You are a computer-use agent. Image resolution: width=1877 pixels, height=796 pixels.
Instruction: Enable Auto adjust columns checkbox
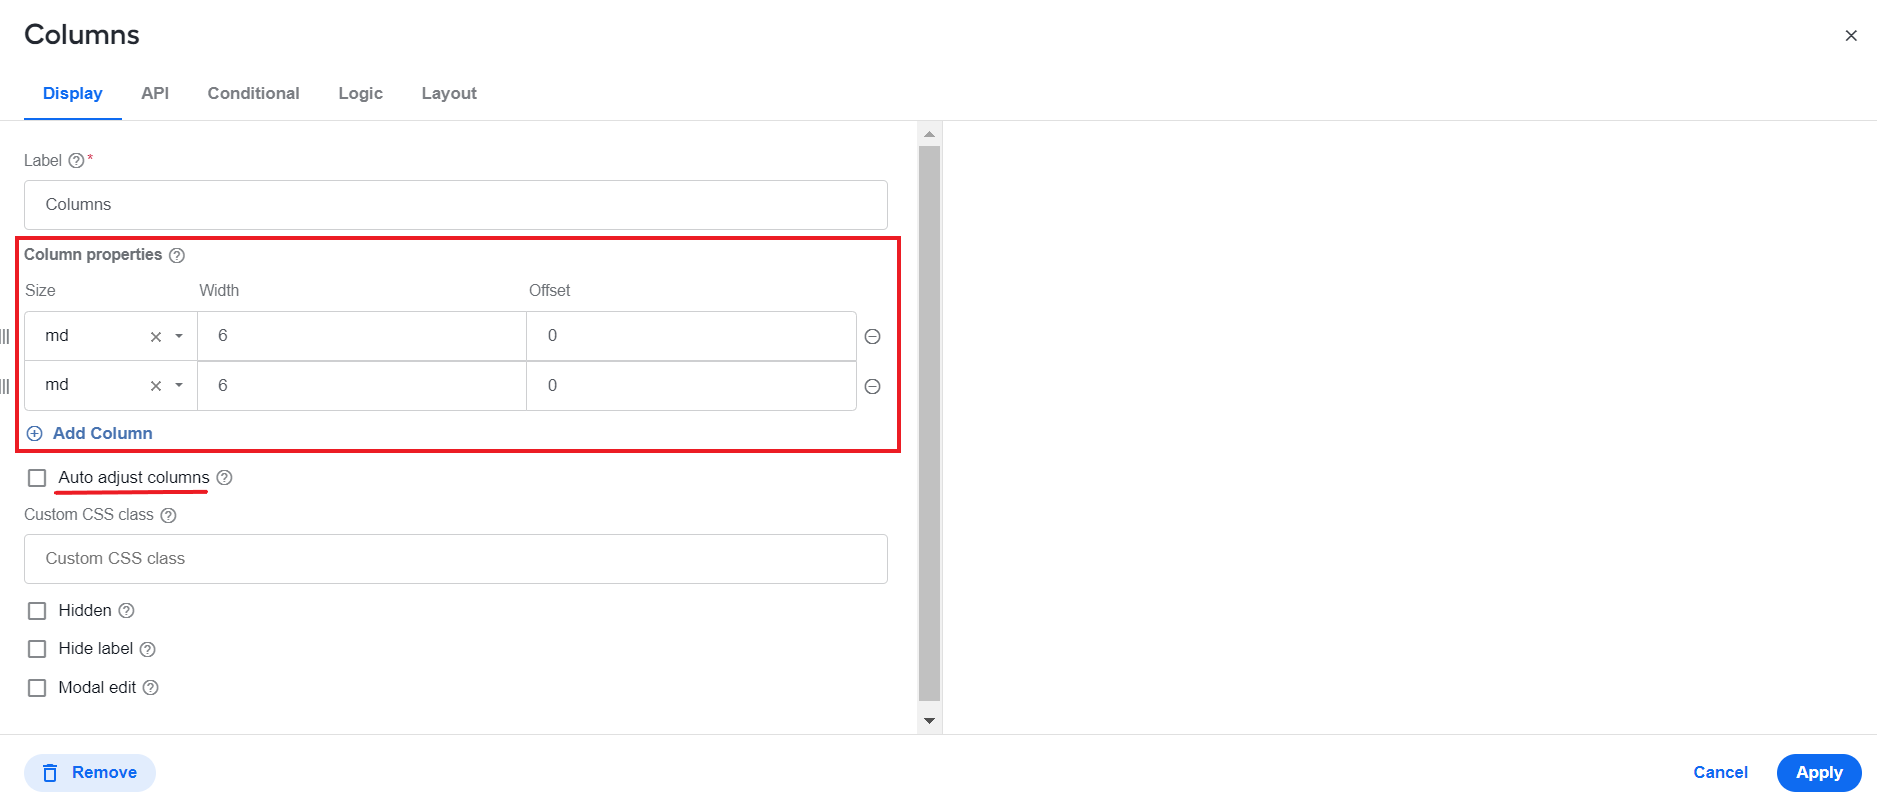pos(37,478)
